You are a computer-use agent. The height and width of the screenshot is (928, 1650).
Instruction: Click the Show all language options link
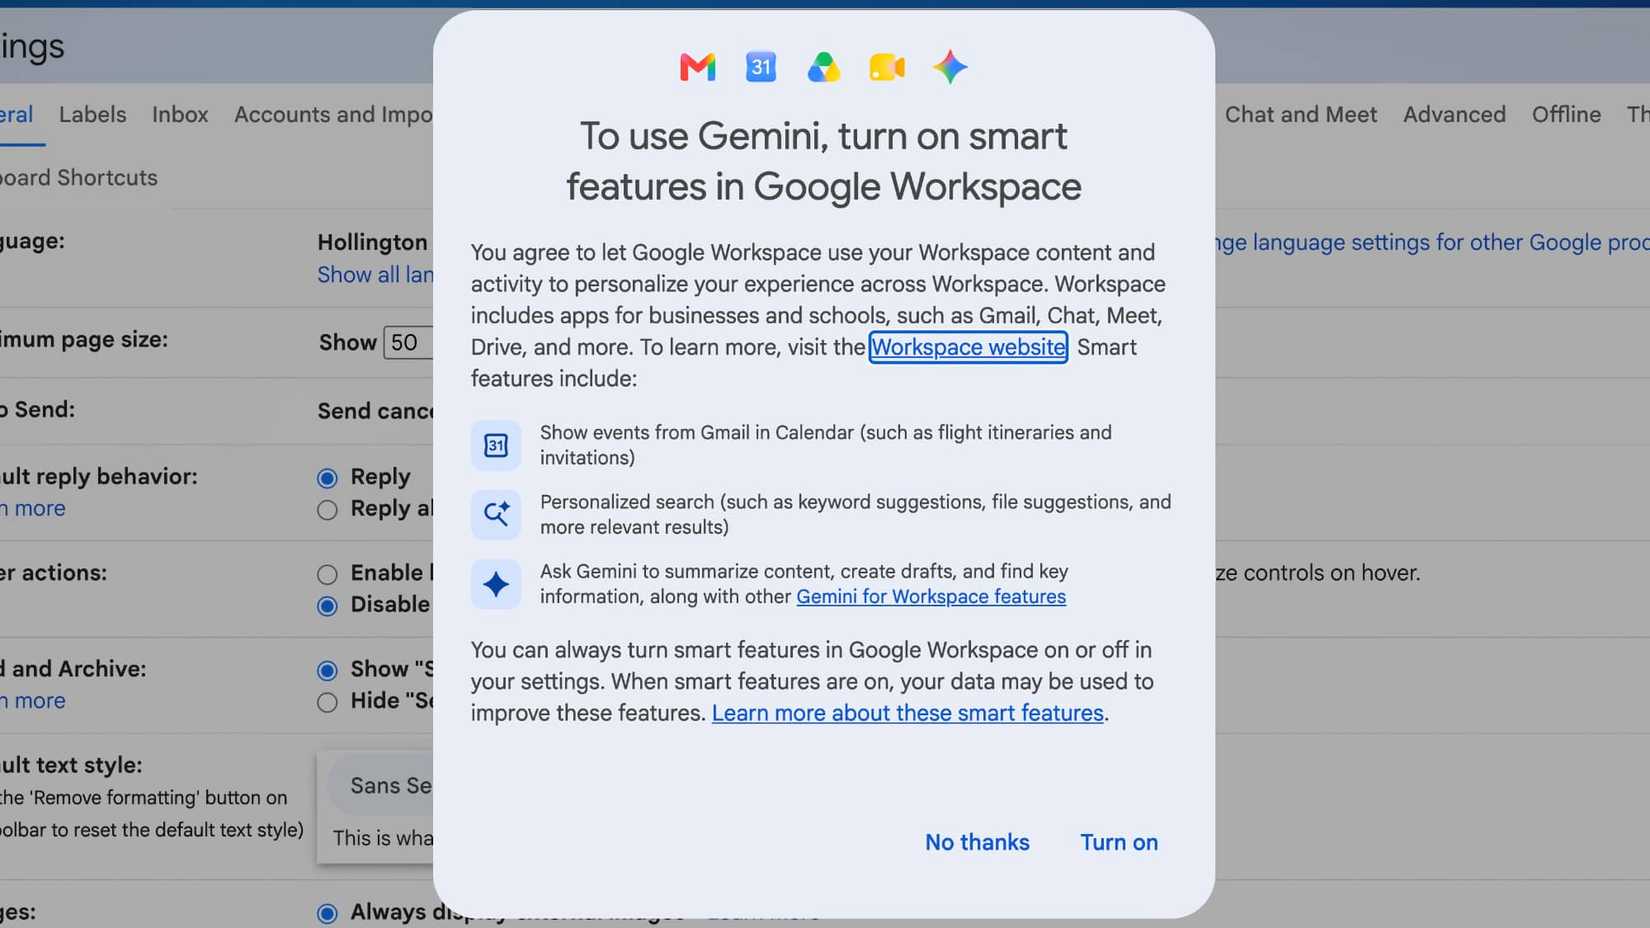[375, 274]
